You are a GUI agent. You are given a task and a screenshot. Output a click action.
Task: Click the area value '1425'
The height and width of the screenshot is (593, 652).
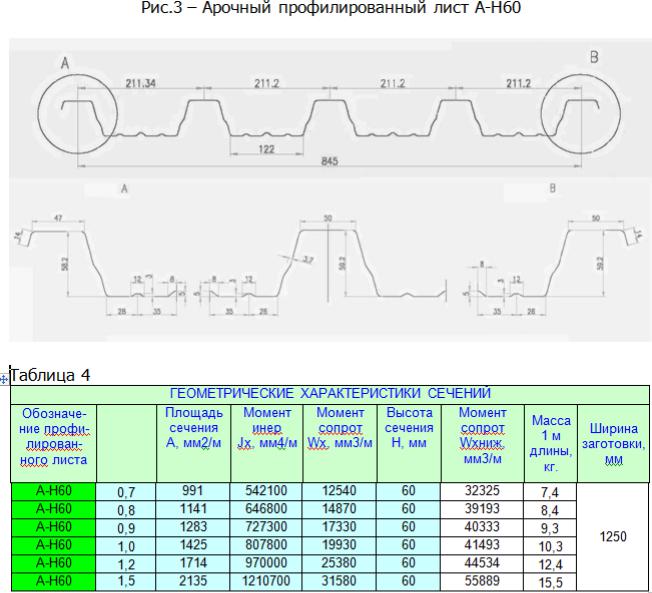(x=193, y=545)
